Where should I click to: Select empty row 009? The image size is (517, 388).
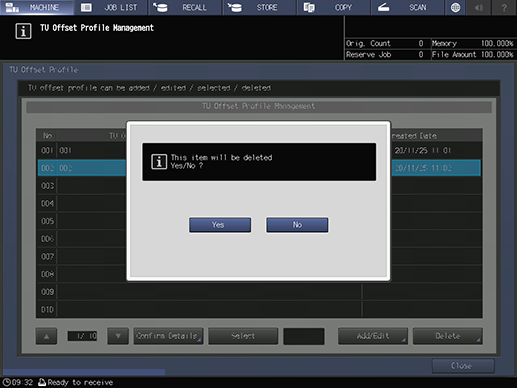pyautogui.click(x=259, y=292)
